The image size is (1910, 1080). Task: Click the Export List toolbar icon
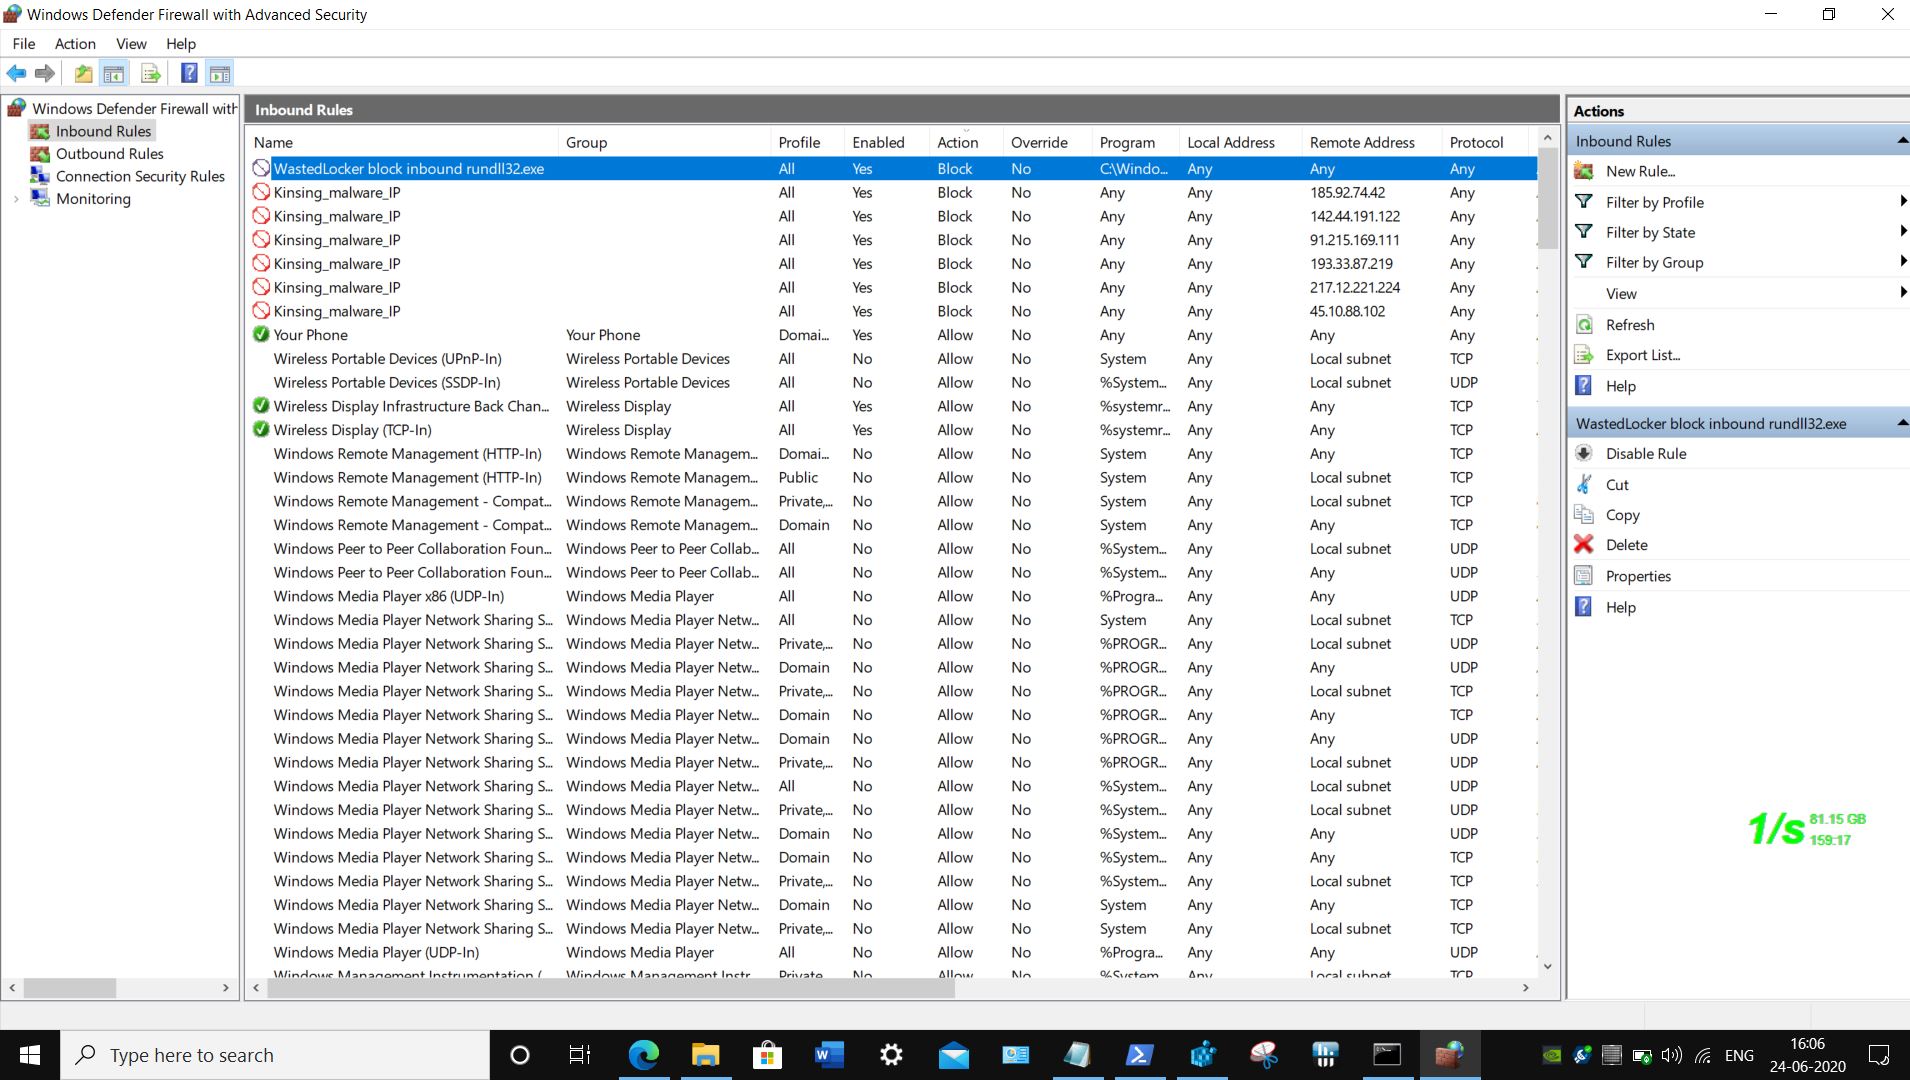pyautogui.click(x=150, y=73)
